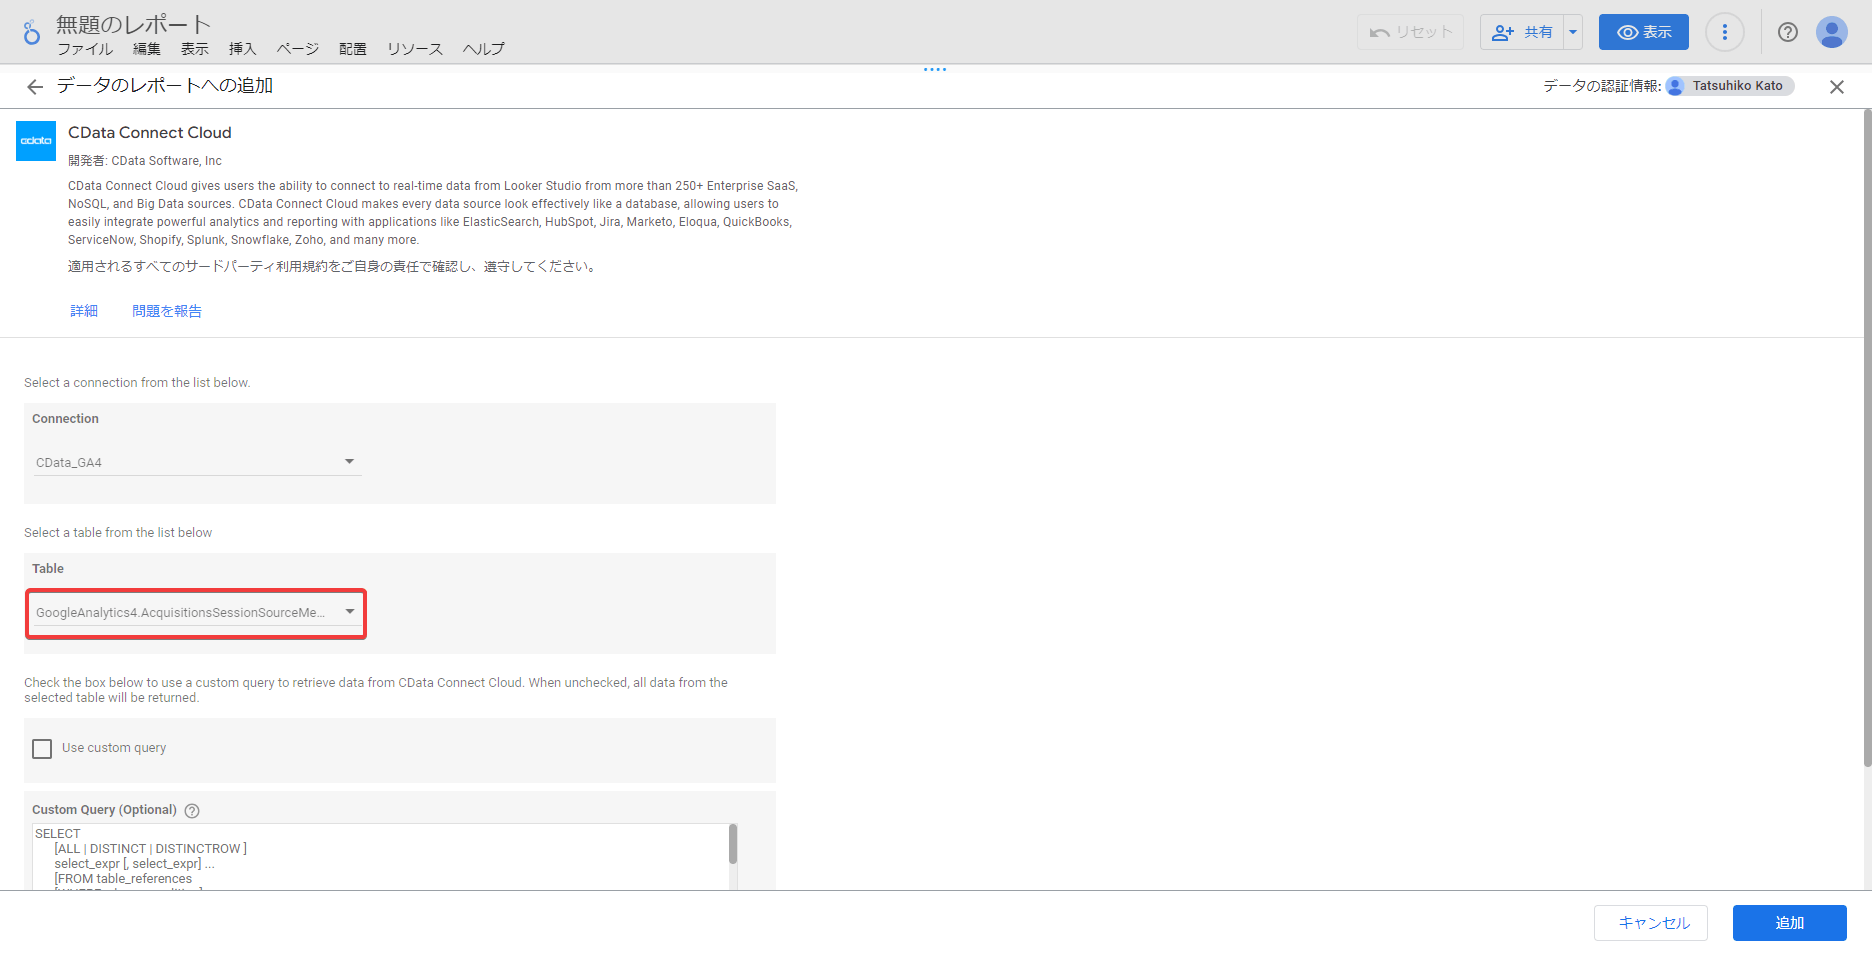Screen dimensions: 1872x961
Task: Open the 編集 menu
Action: point(147,49)
